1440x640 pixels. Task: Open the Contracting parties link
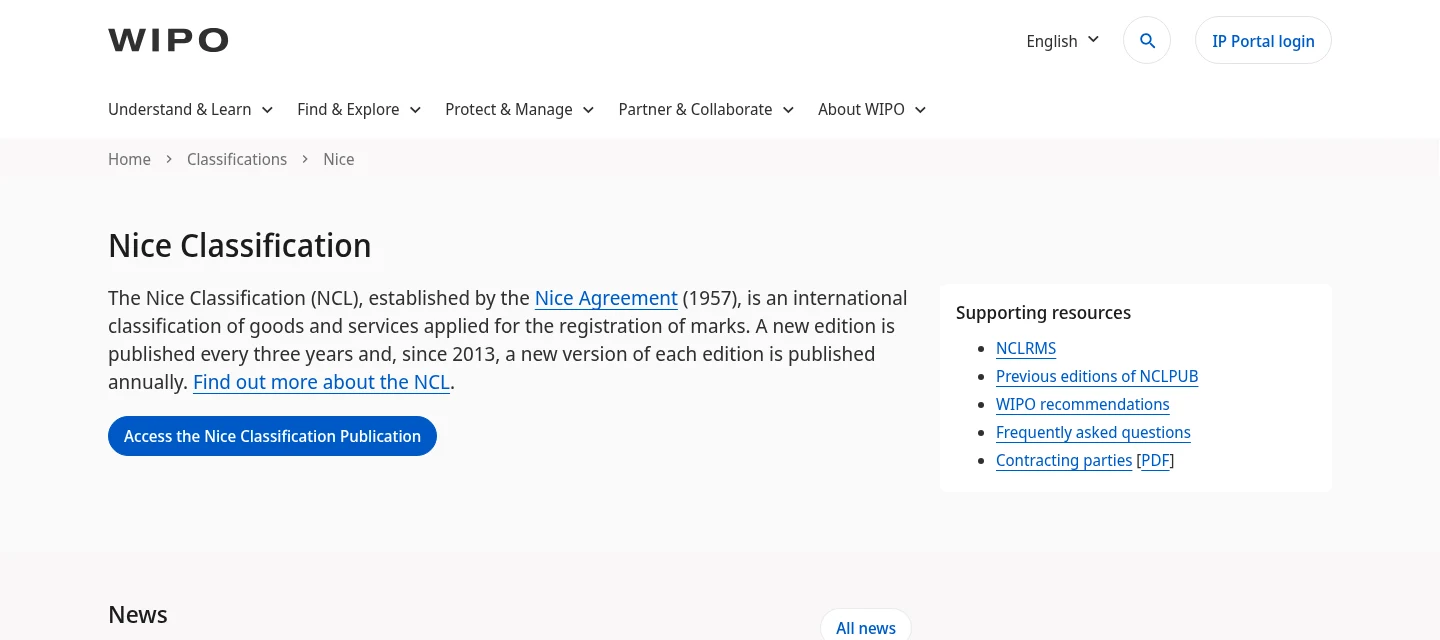point(1064,461)
